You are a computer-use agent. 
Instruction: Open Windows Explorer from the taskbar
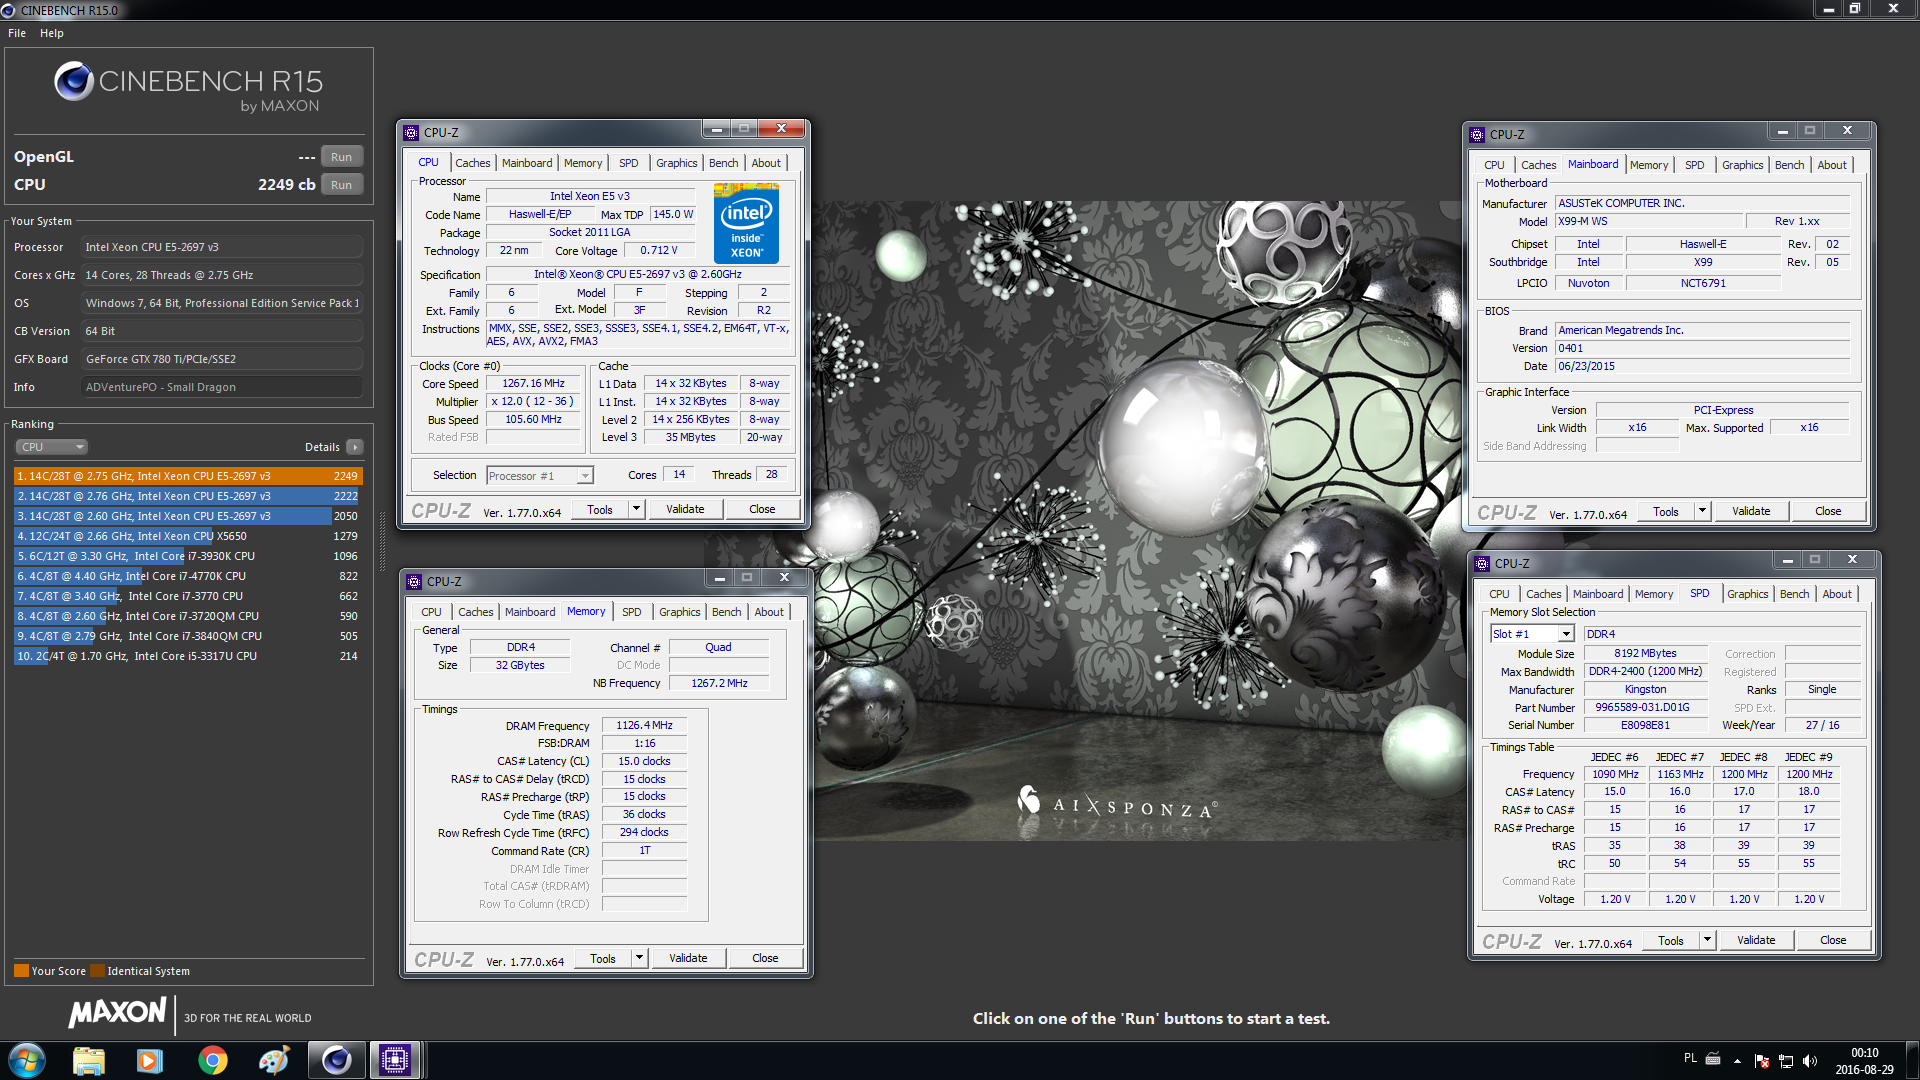pyautogui.click(x=88, y=1060)
